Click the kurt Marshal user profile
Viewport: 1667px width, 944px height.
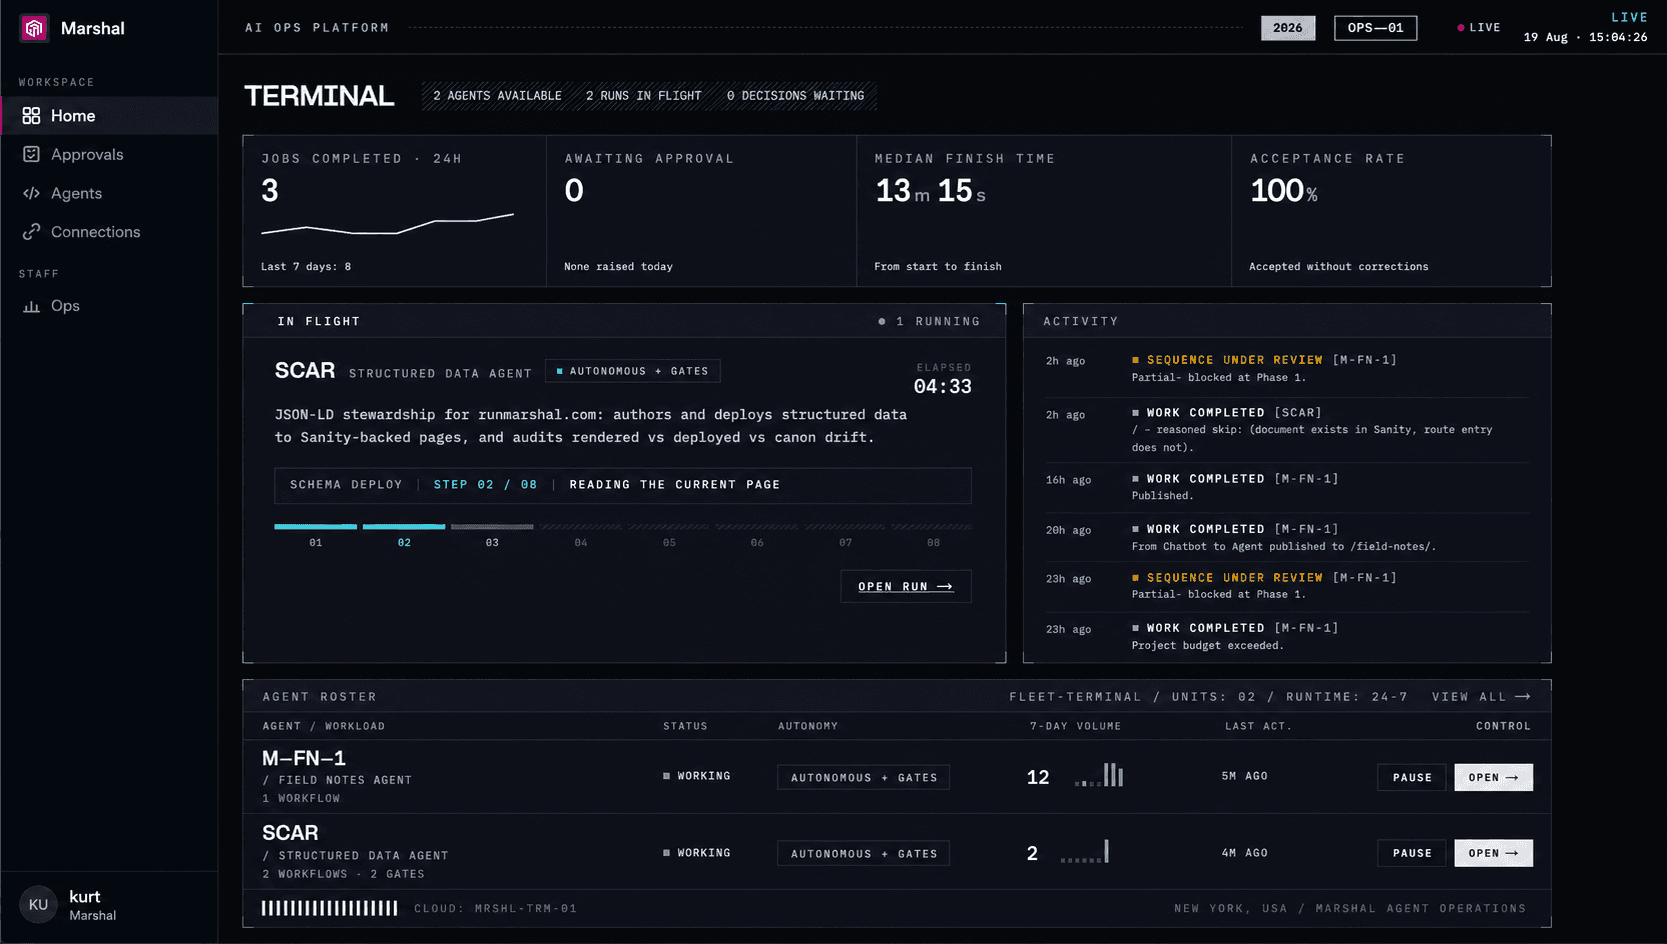[109, 905]
